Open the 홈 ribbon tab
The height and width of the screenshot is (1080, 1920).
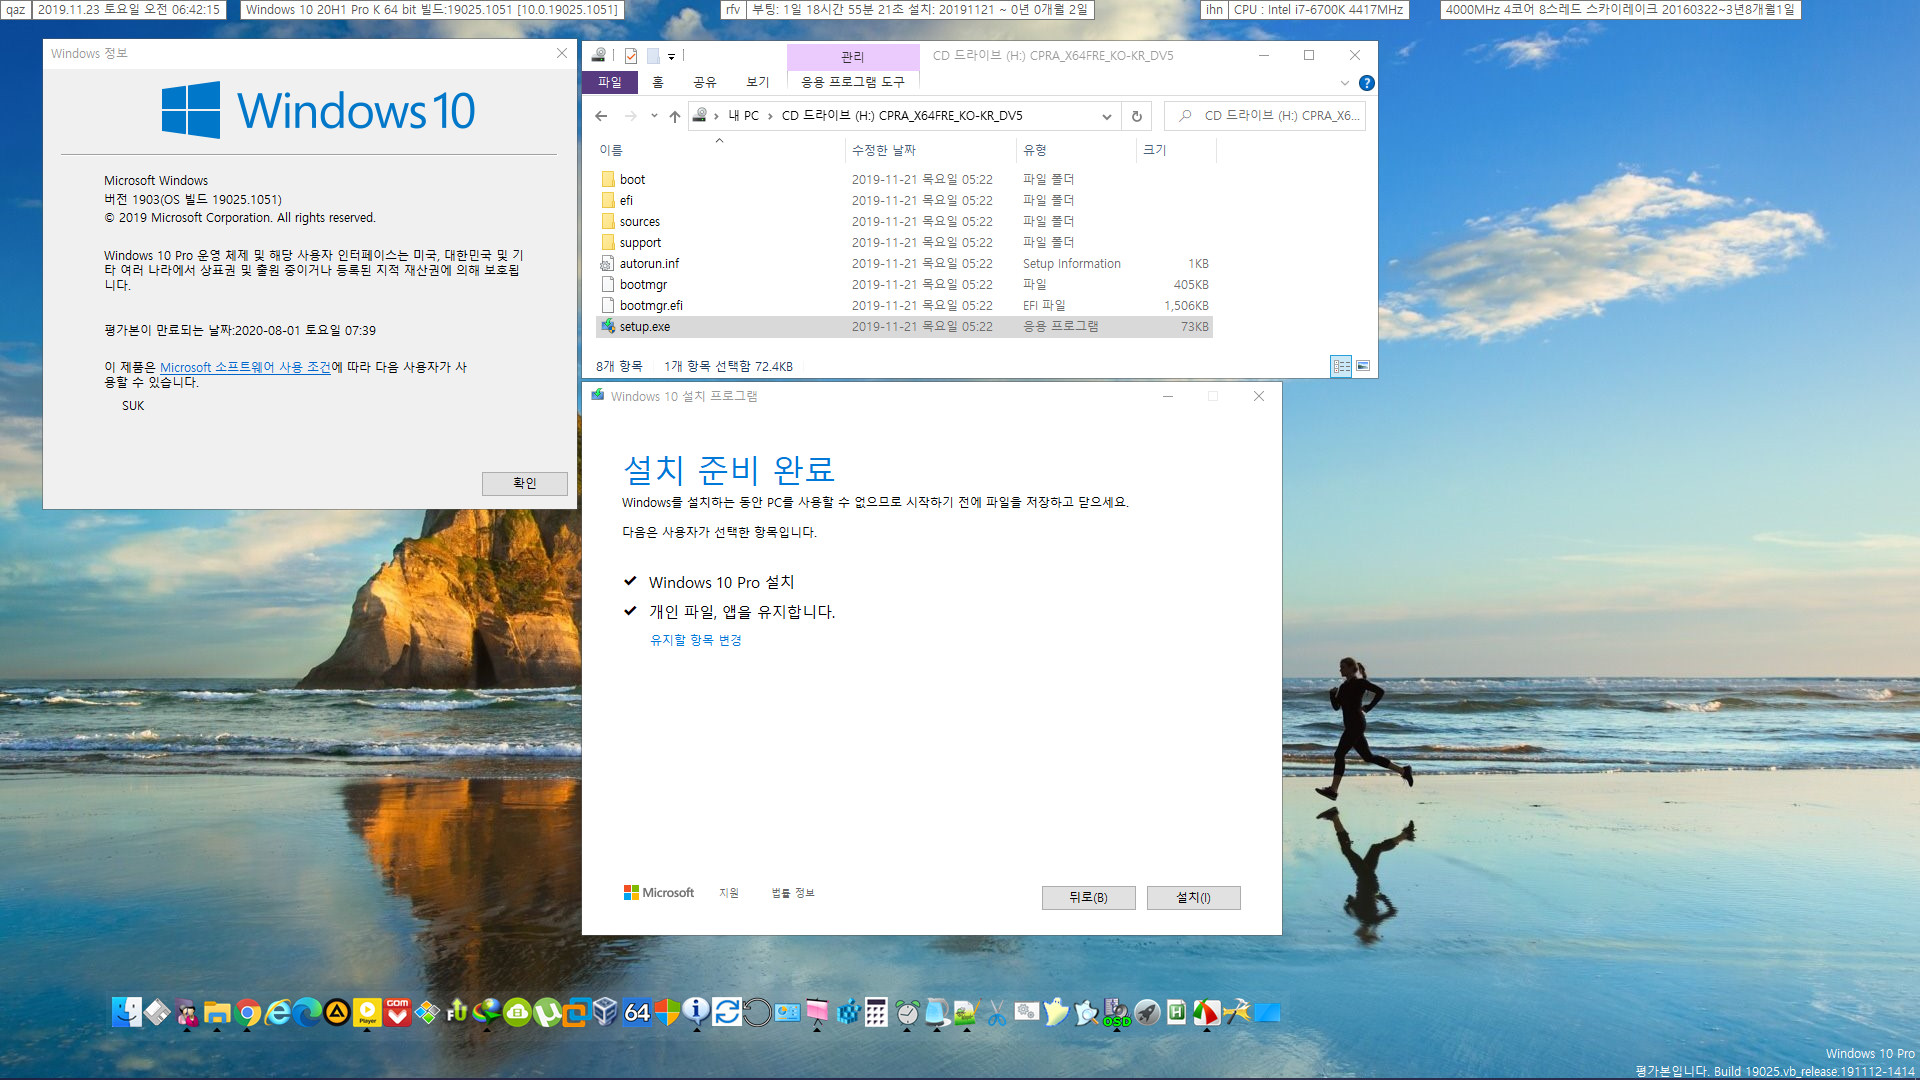click(657, 82)
